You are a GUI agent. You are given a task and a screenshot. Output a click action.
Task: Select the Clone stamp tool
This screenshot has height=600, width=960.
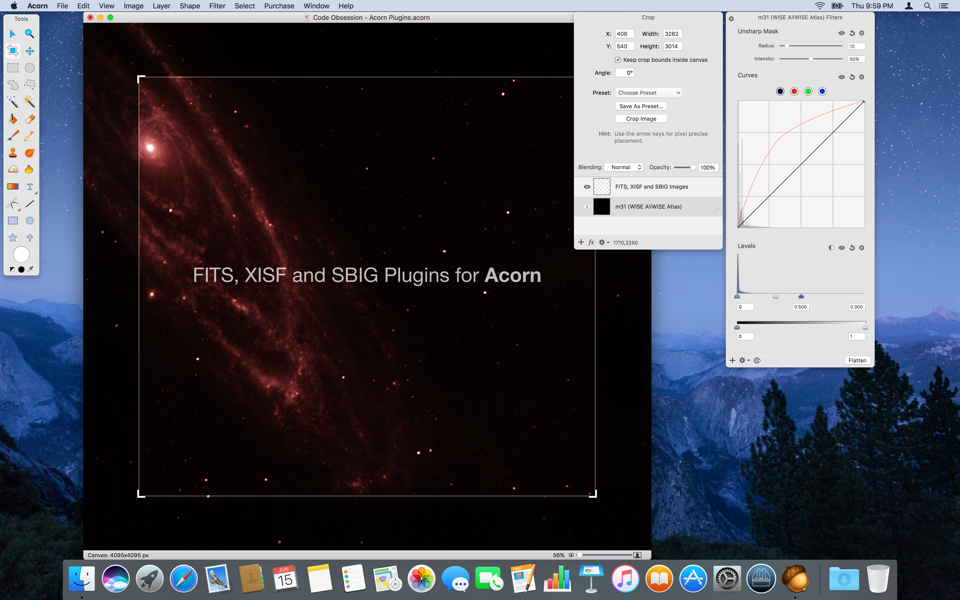point(13,152)
